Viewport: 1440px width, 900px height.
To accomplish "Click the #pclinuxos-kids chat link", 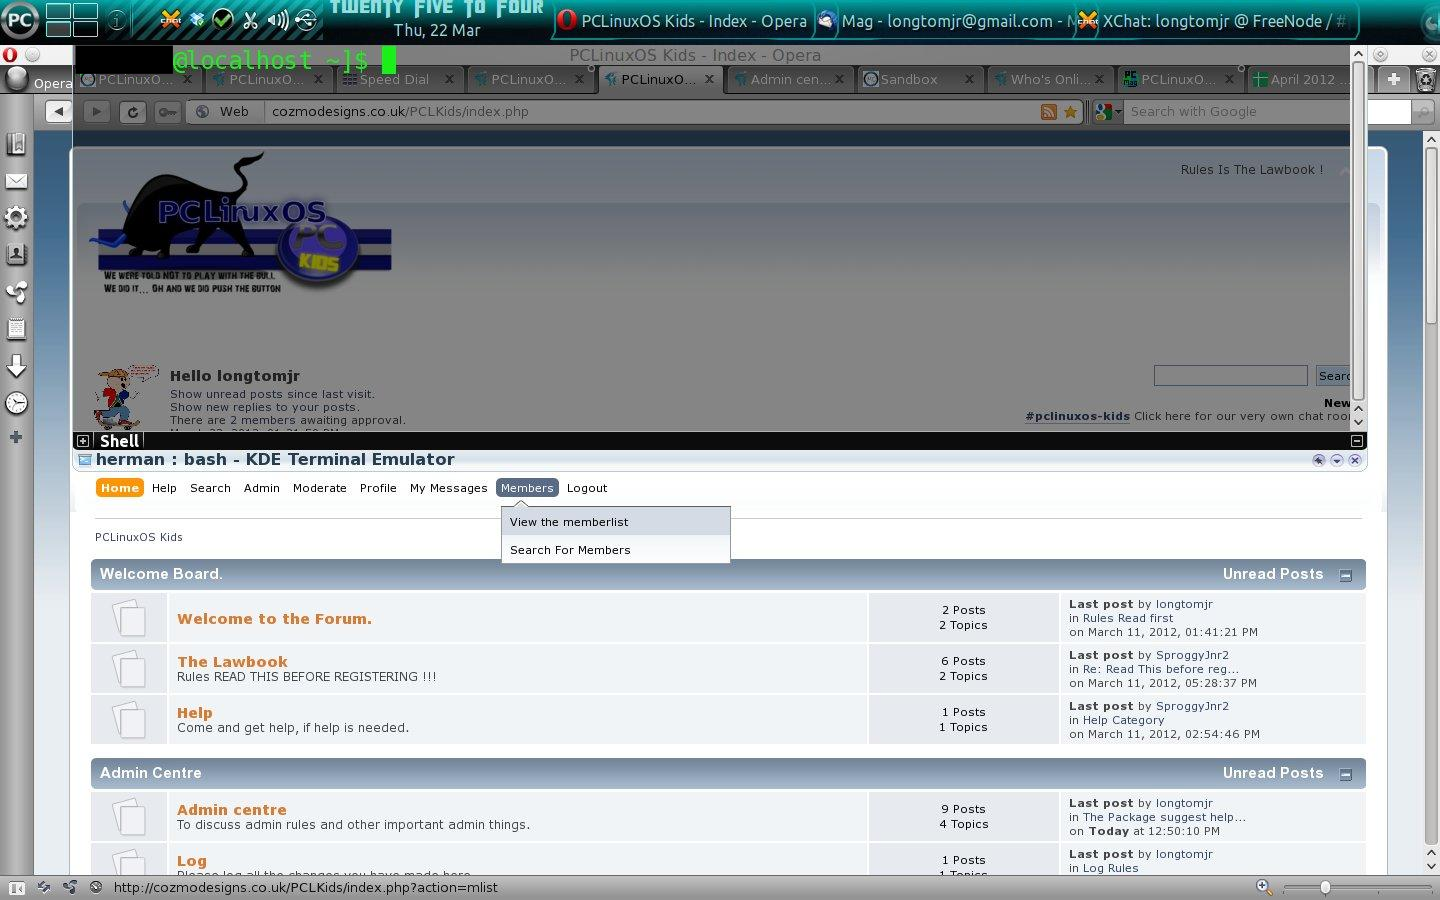I will coord(1077,416).
